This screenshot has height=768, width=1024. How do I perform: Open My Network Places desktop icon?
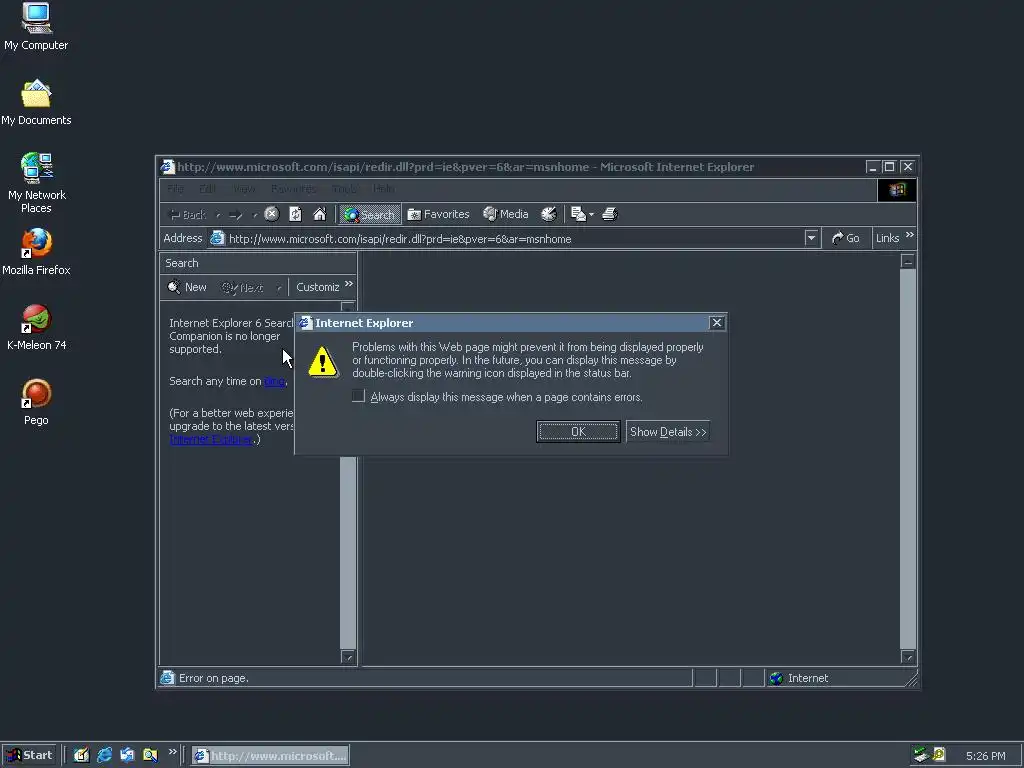pyautogui.click(x=36, y=183)
